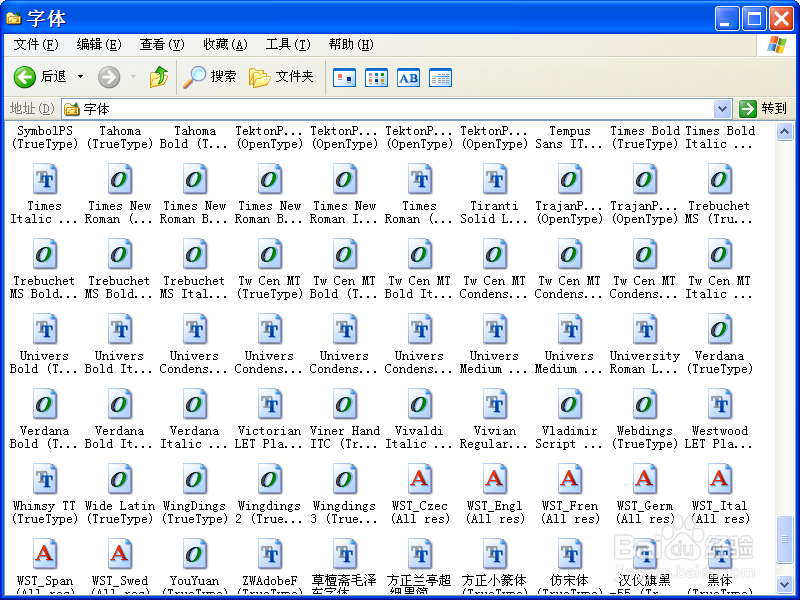This screenshot has height=600, width=800.
Task: Open the 查看(V) menu
Action: (162, 45)
